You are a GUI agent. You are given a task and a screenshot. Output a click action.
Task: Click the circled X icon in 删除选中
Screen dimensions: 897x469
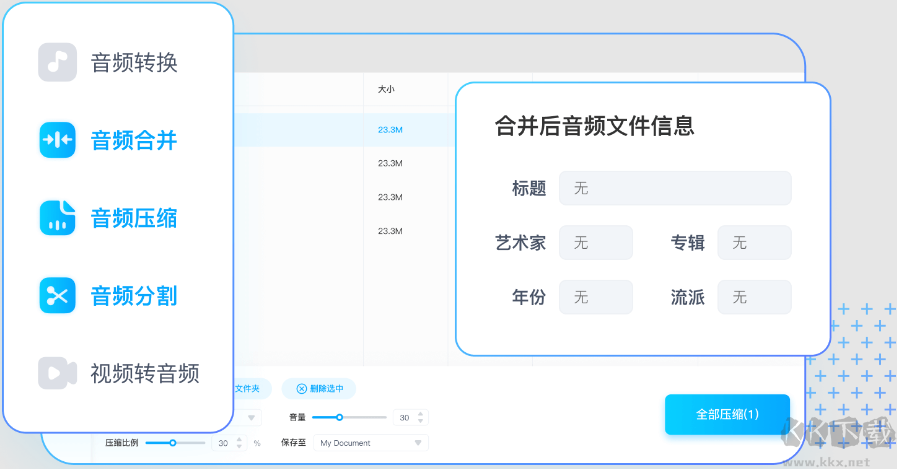(x=301, y=389)
